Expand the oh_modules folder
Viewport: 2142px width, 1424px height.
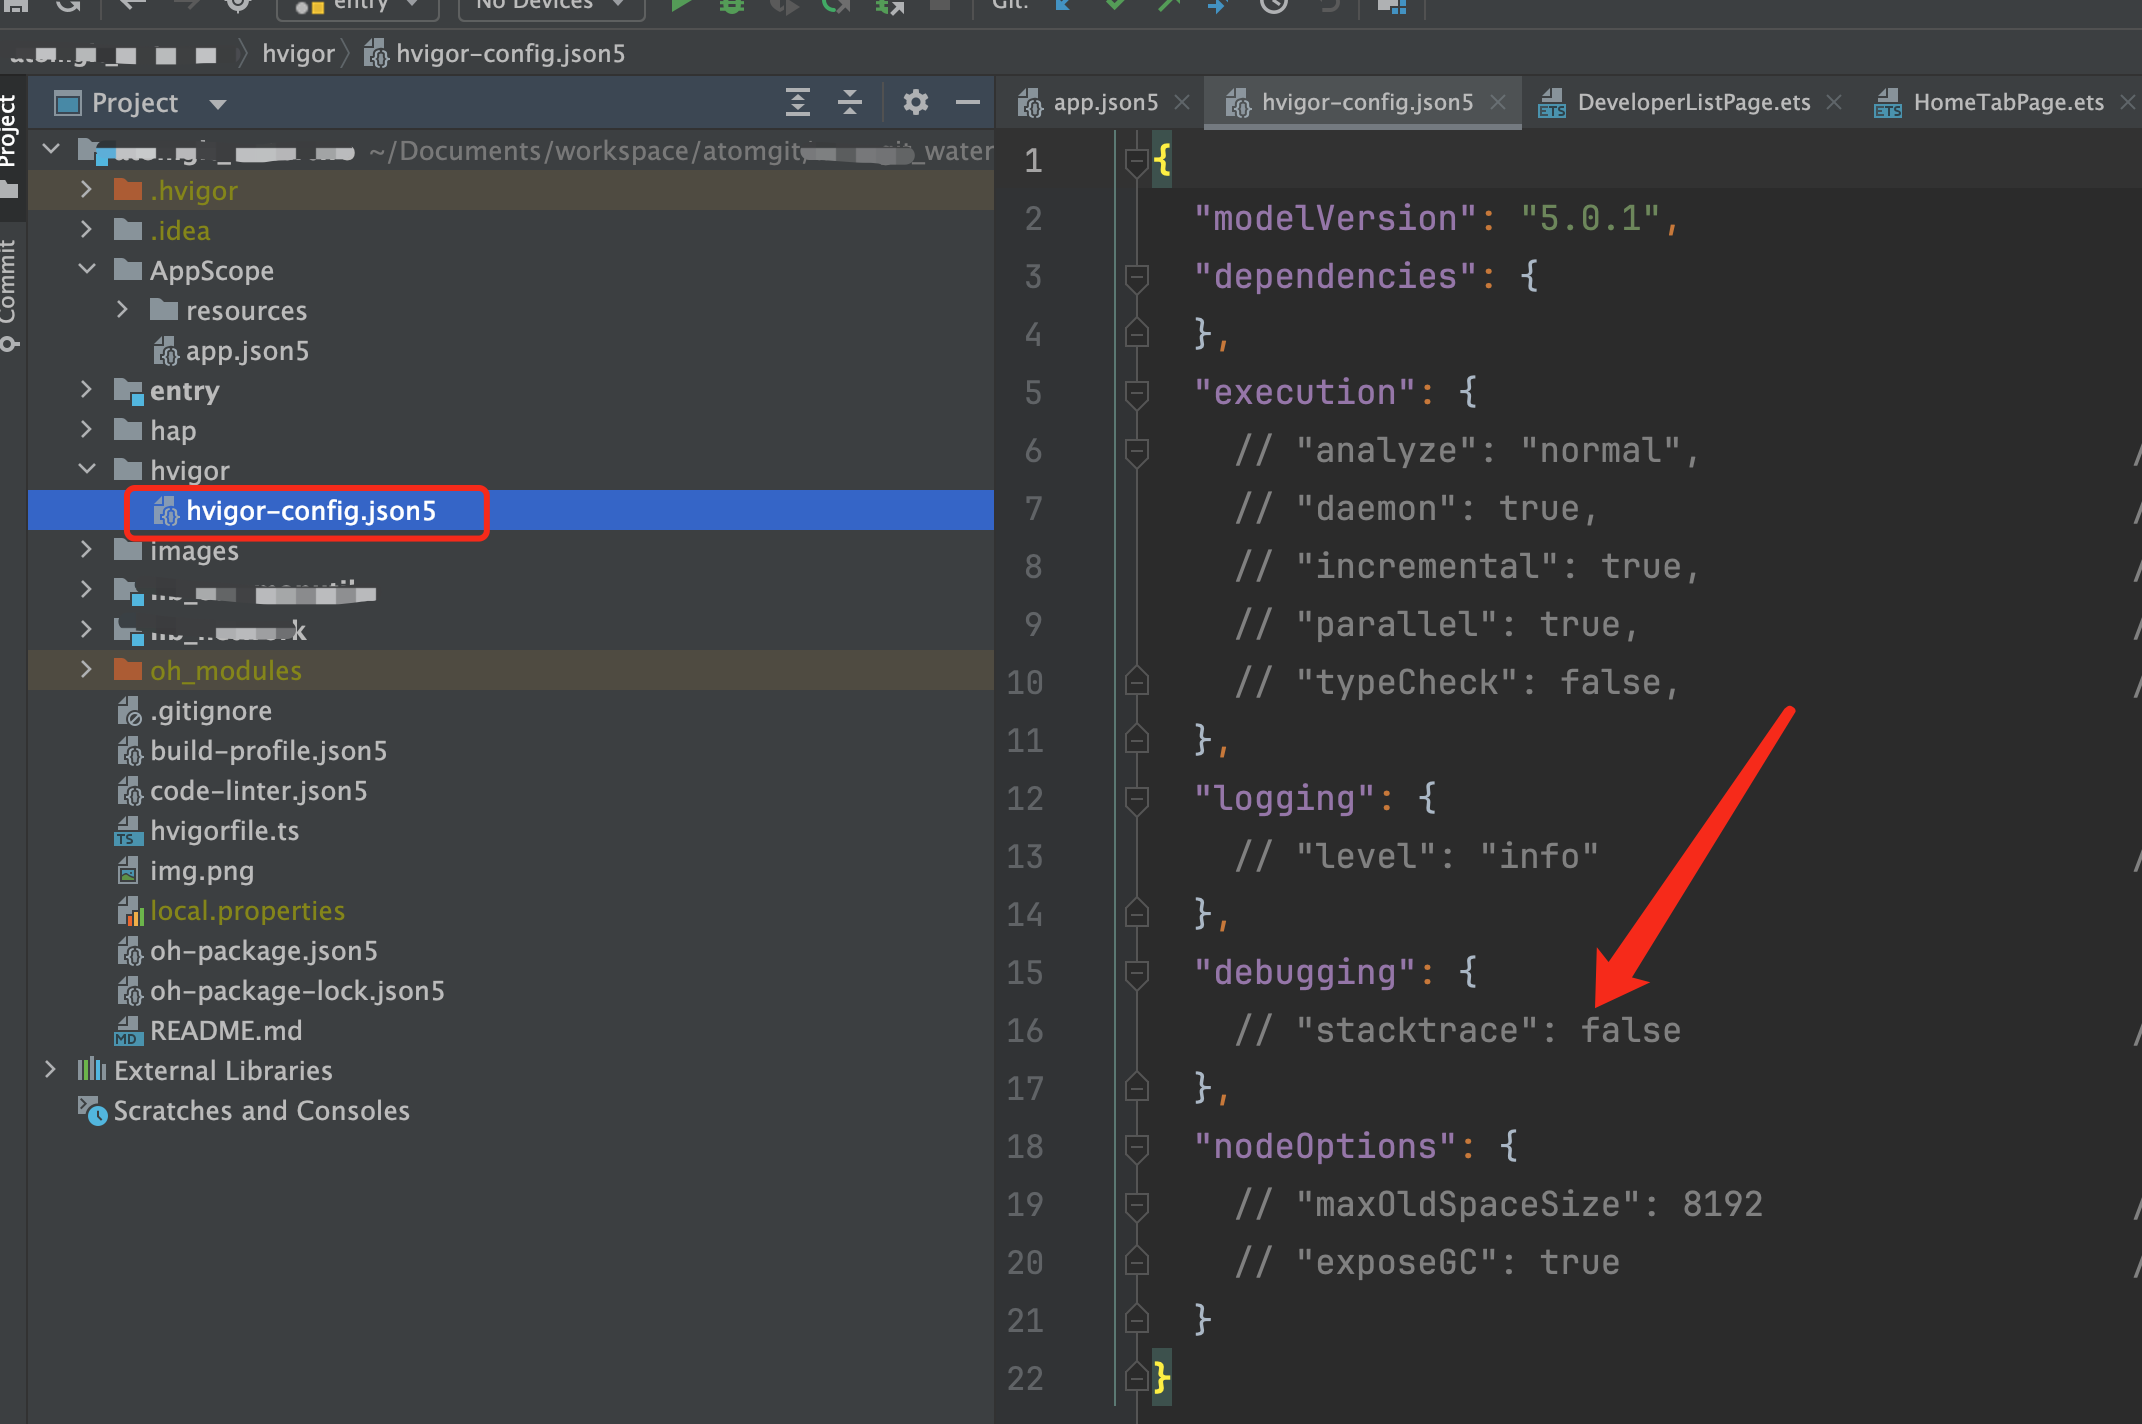click(86, 670)
